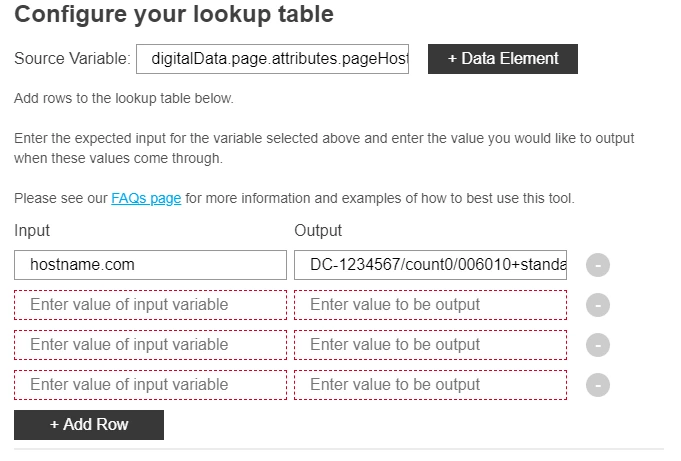Screen dimensions: 681x461
Task: Select the DC-1234567 output field
Action: [430, 265]
